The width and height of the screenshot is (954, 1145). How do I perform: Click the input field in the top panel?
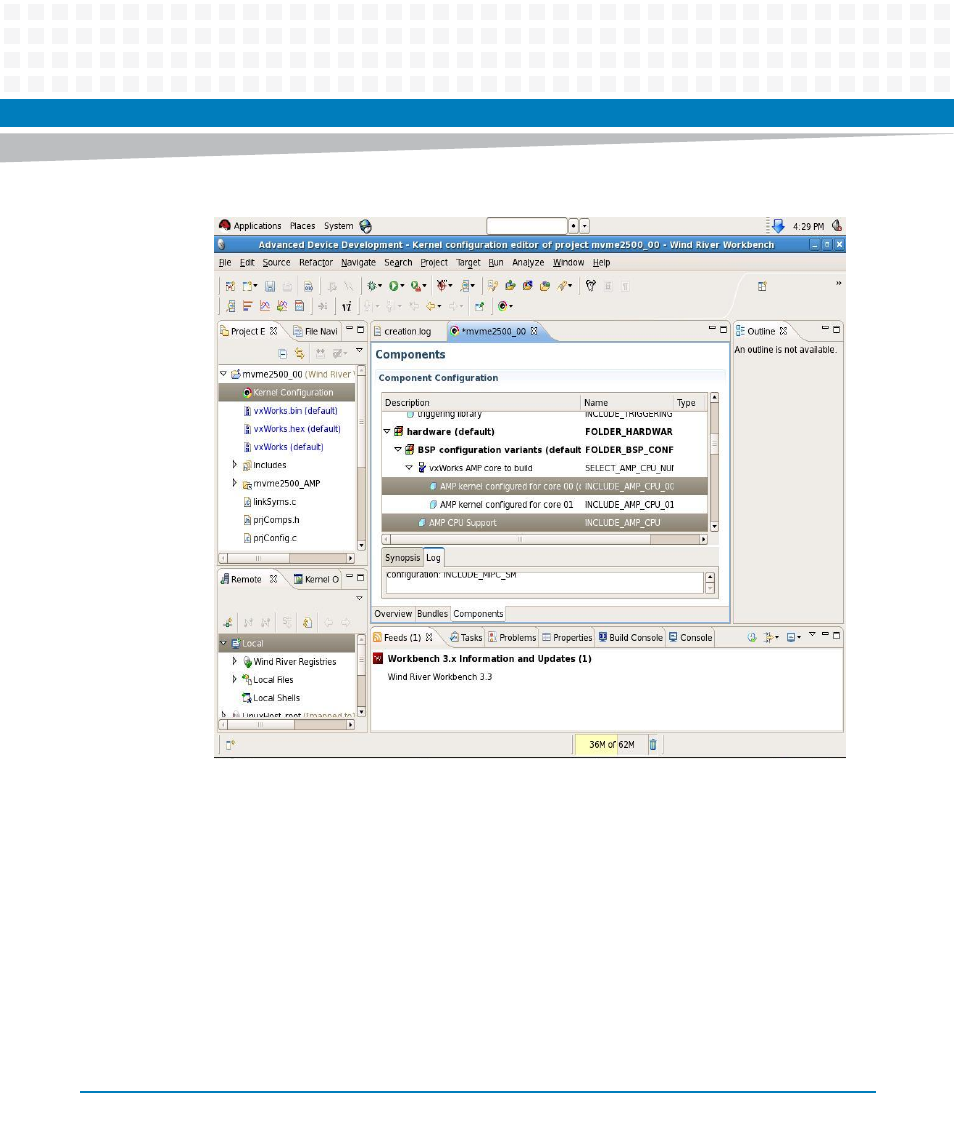pyautogui.click(x=527, y=226)
